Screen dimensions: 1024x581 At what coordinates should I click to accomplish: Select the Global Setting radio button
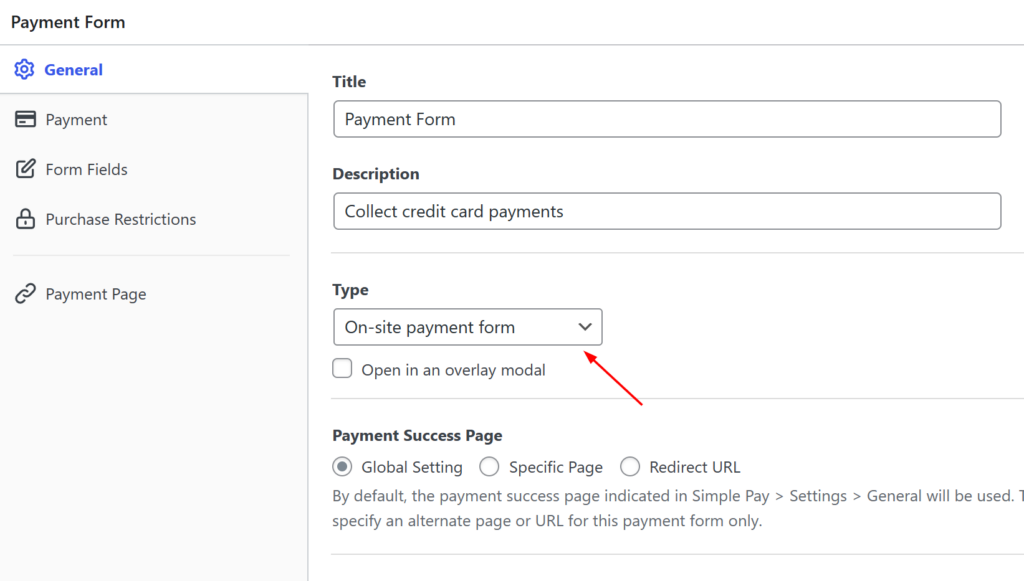(x=343, y=467)
